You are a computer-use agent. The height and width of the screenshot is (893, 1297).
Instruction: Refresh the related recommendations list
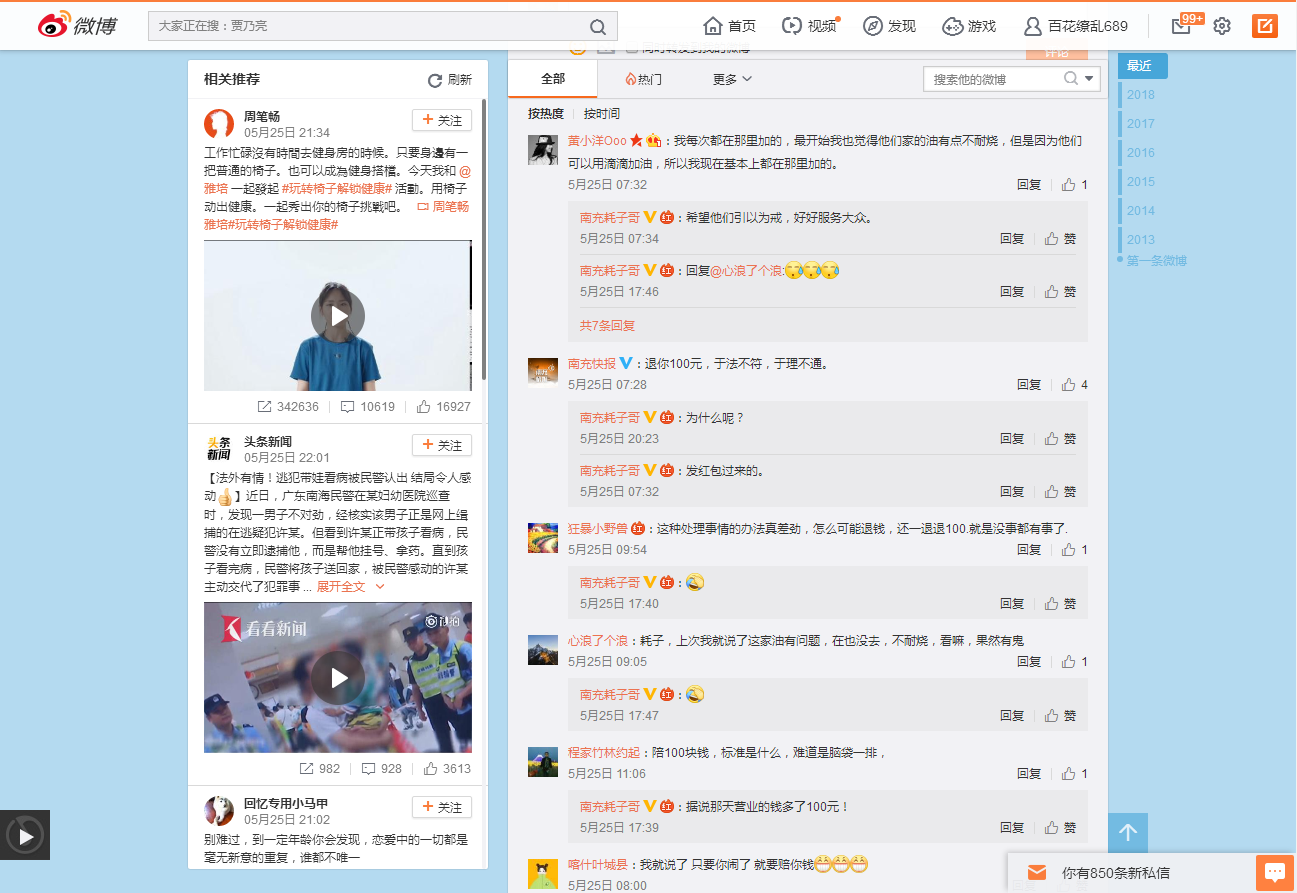(450, 80)
